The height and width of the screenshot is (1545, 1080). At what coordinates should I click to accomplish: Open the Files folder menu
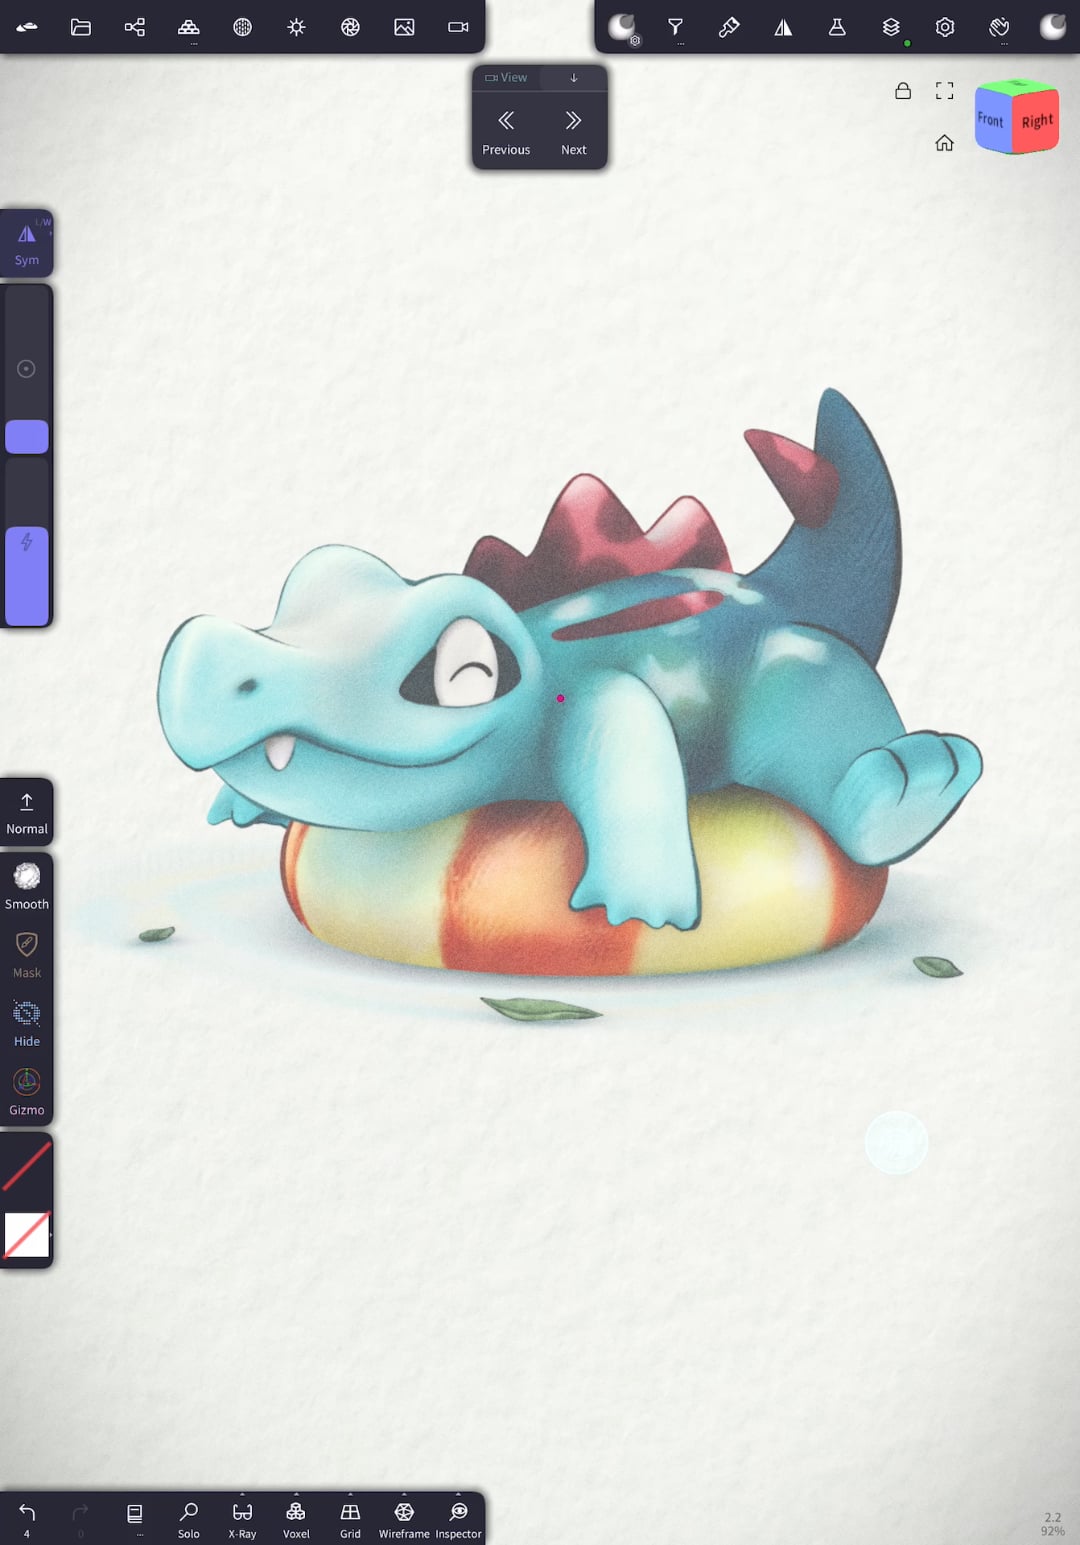tap(81, 27)
